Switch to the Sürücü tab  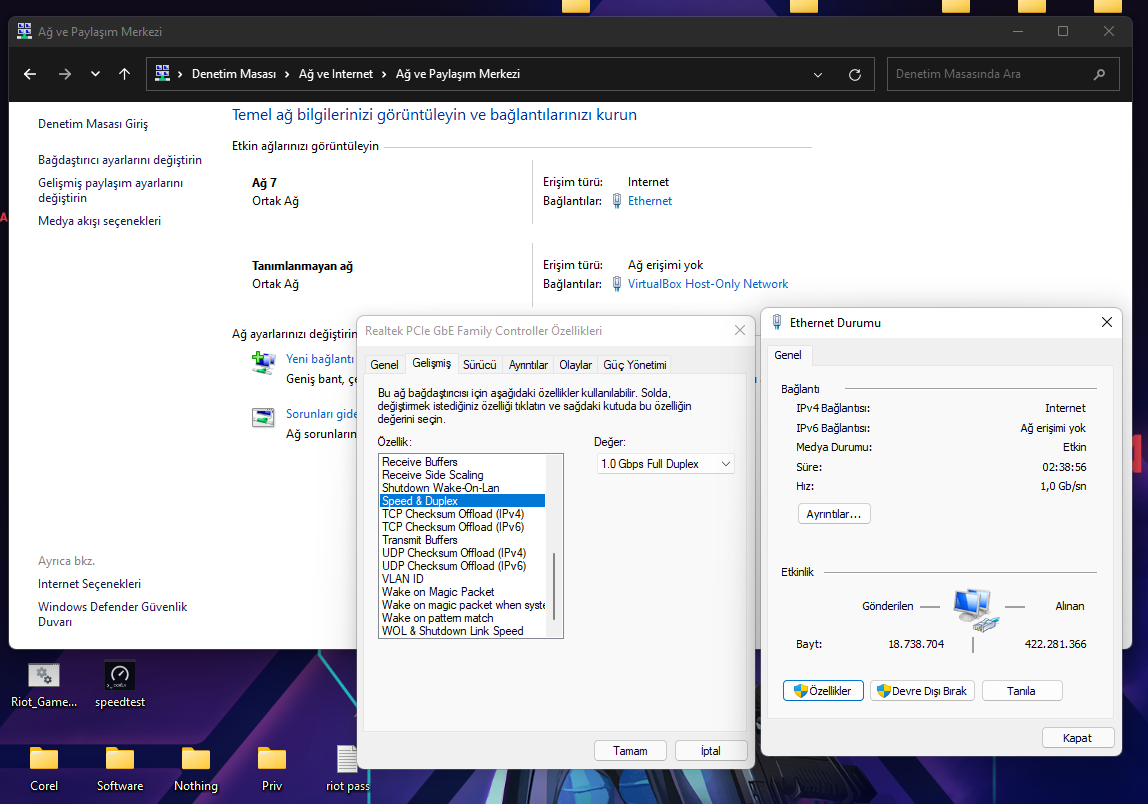[x=479, y=364]
